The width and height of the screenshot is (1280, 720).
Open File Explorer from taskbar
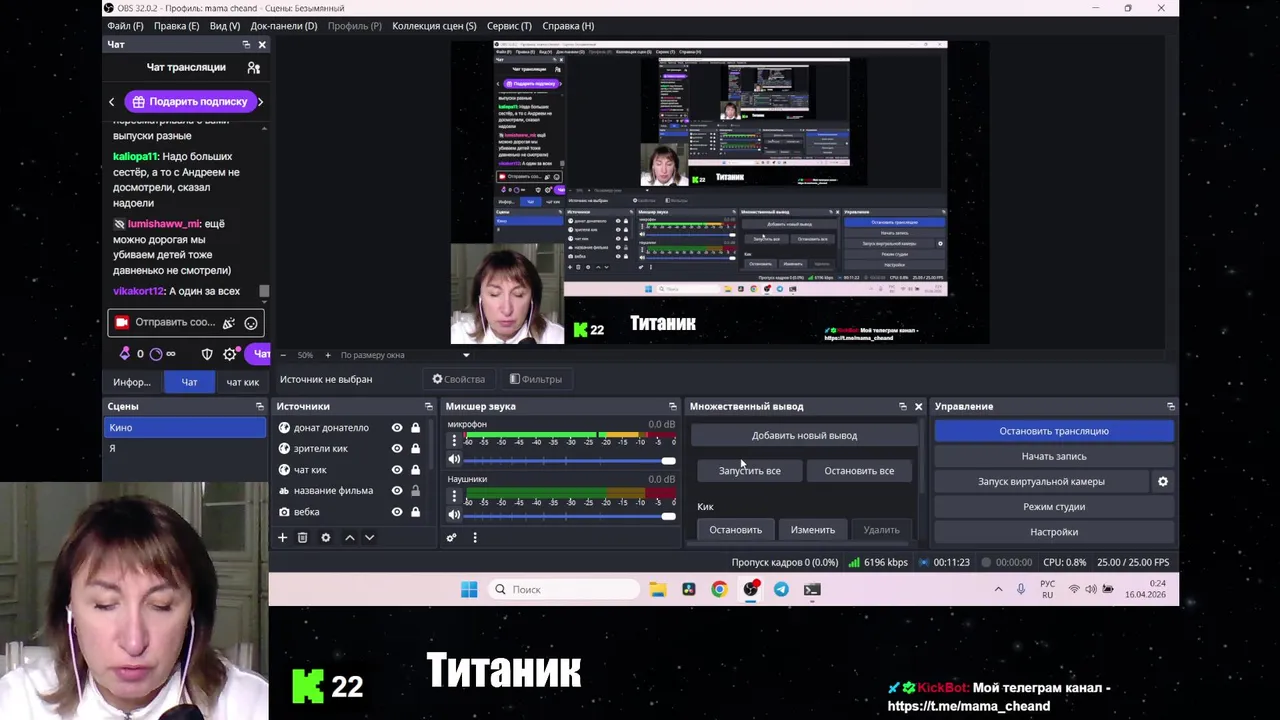click(x=657, y=590)
